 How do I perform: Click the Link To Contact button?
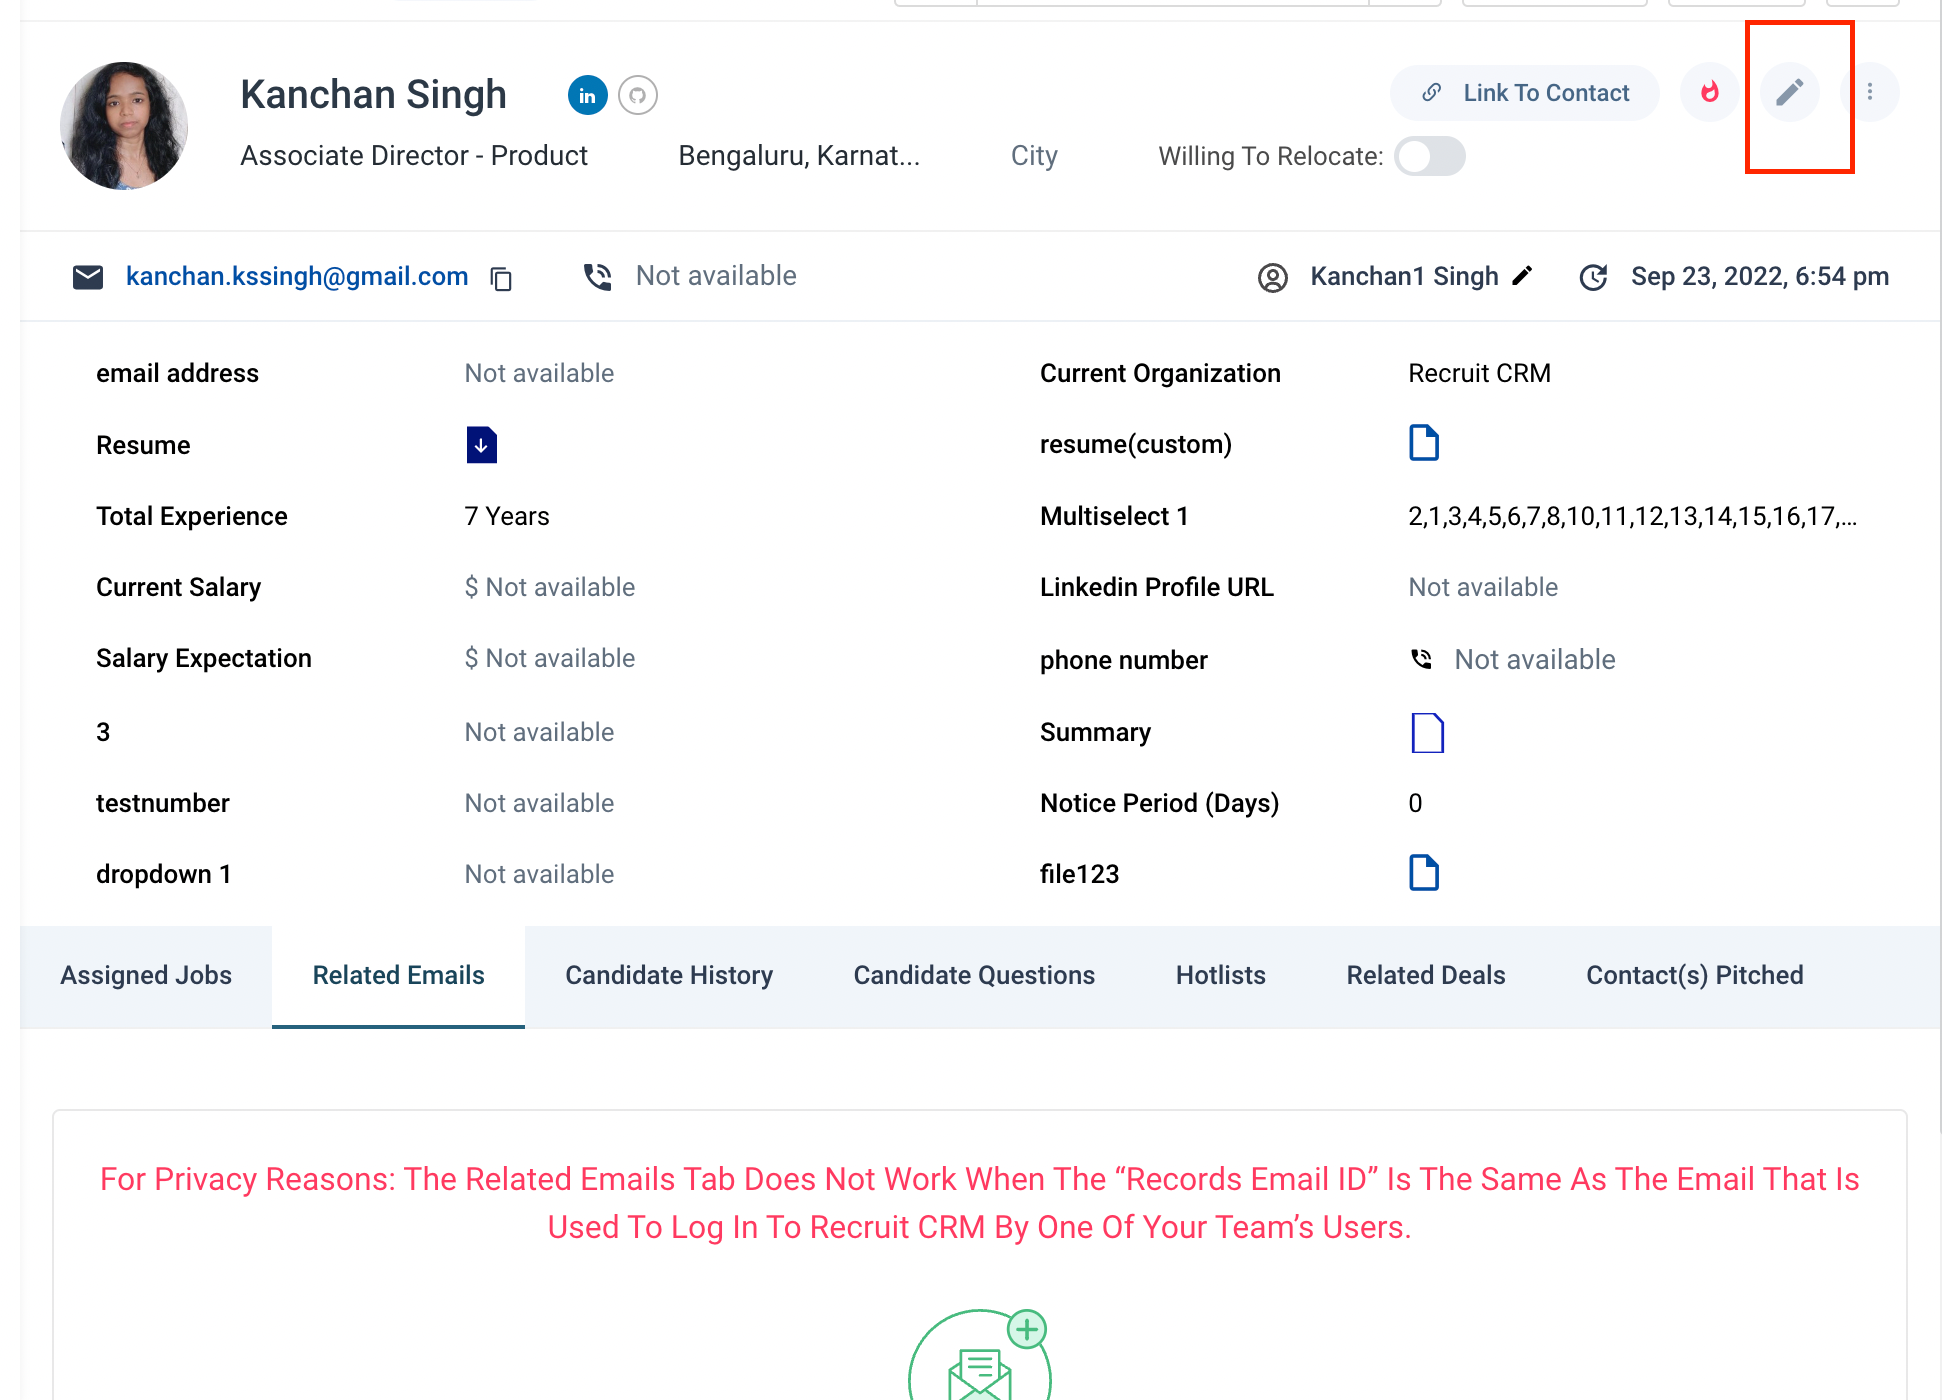(1525, 93)
